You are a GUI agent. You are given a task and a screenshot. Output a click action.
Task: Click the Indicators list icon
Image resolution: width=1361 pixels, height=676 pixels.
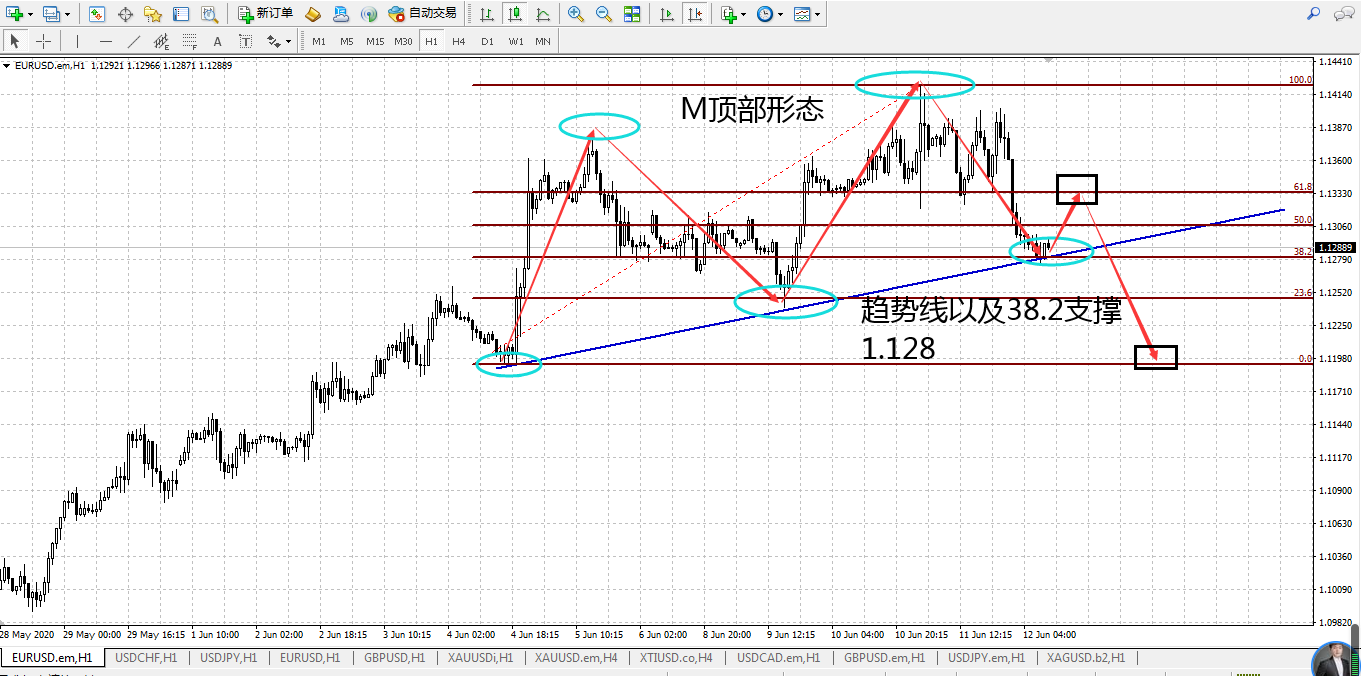coord(729,14)
